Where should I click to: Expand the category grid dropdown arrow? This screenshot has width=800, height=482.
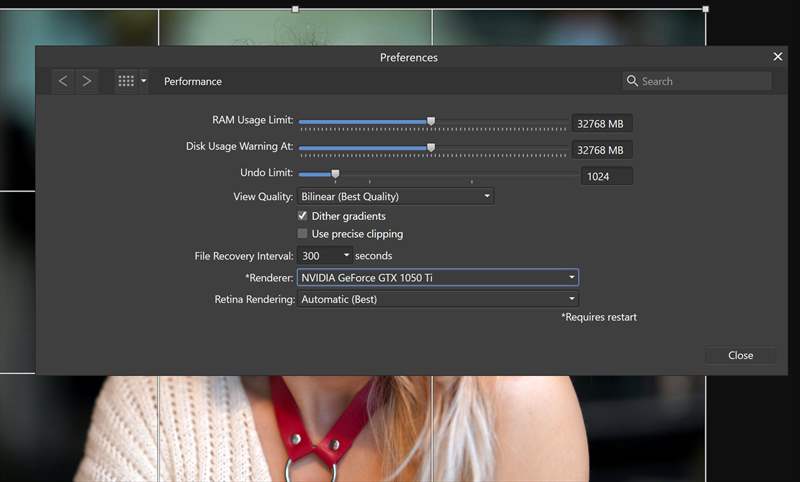tap(143, 81)
